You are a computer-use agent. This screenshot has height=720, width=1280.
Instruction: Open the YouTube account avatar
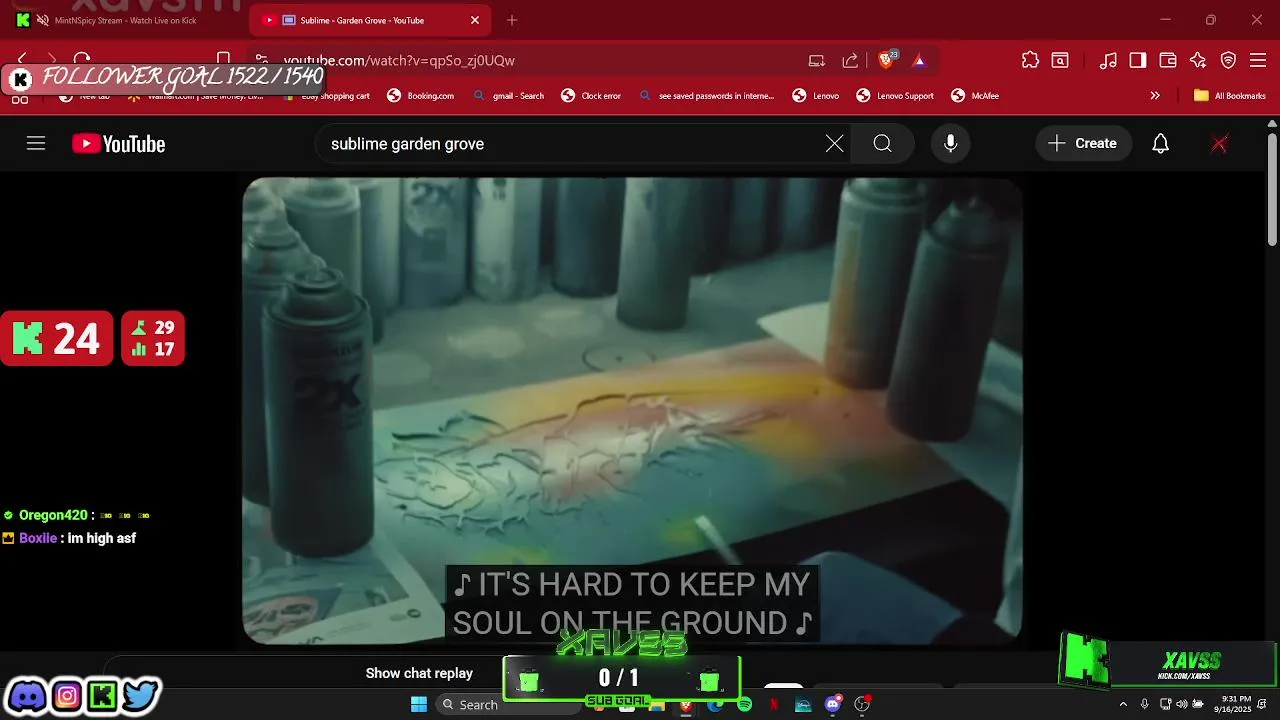click(1219, 144)
